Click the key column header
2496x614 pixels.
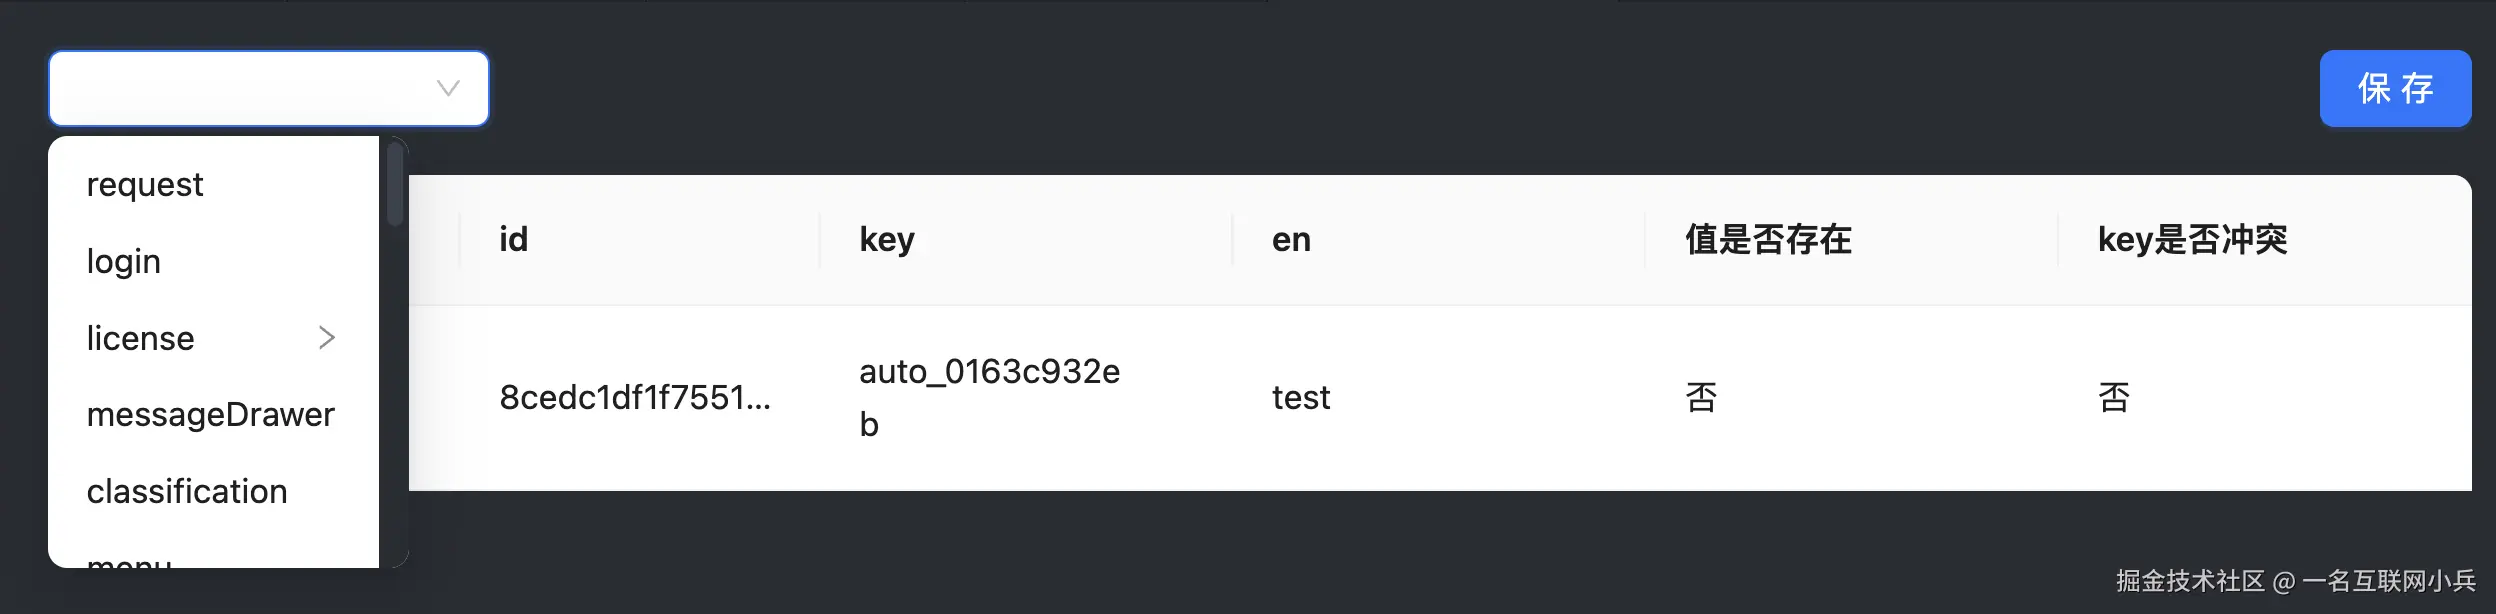pos(887,240)
